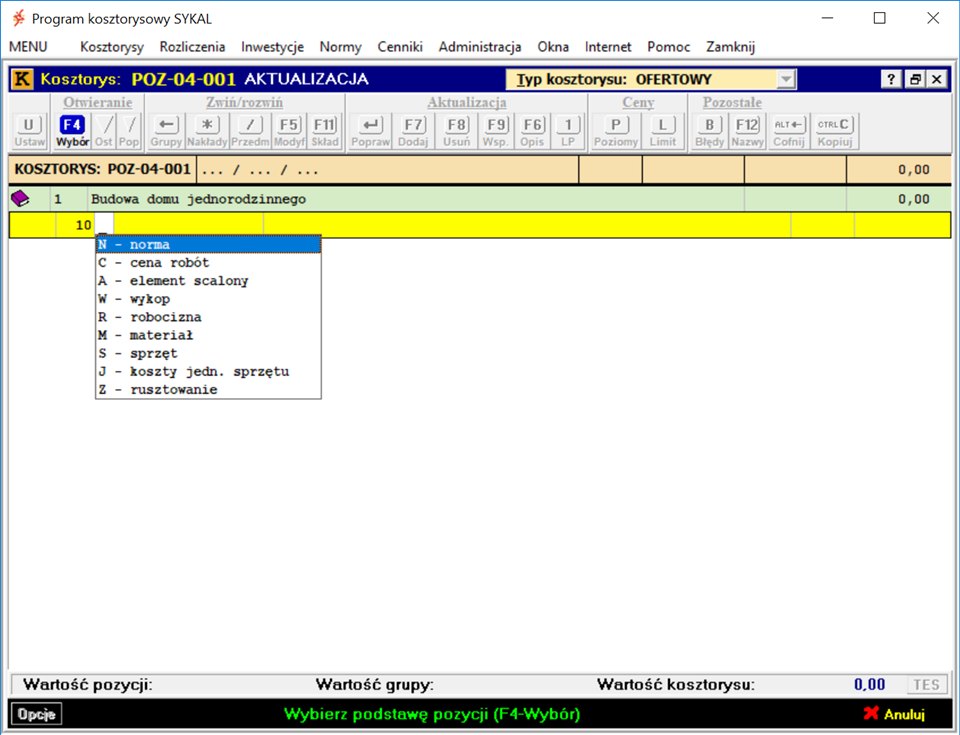
Task: Click the question mark help button
Action: click(x=891, y=79)
